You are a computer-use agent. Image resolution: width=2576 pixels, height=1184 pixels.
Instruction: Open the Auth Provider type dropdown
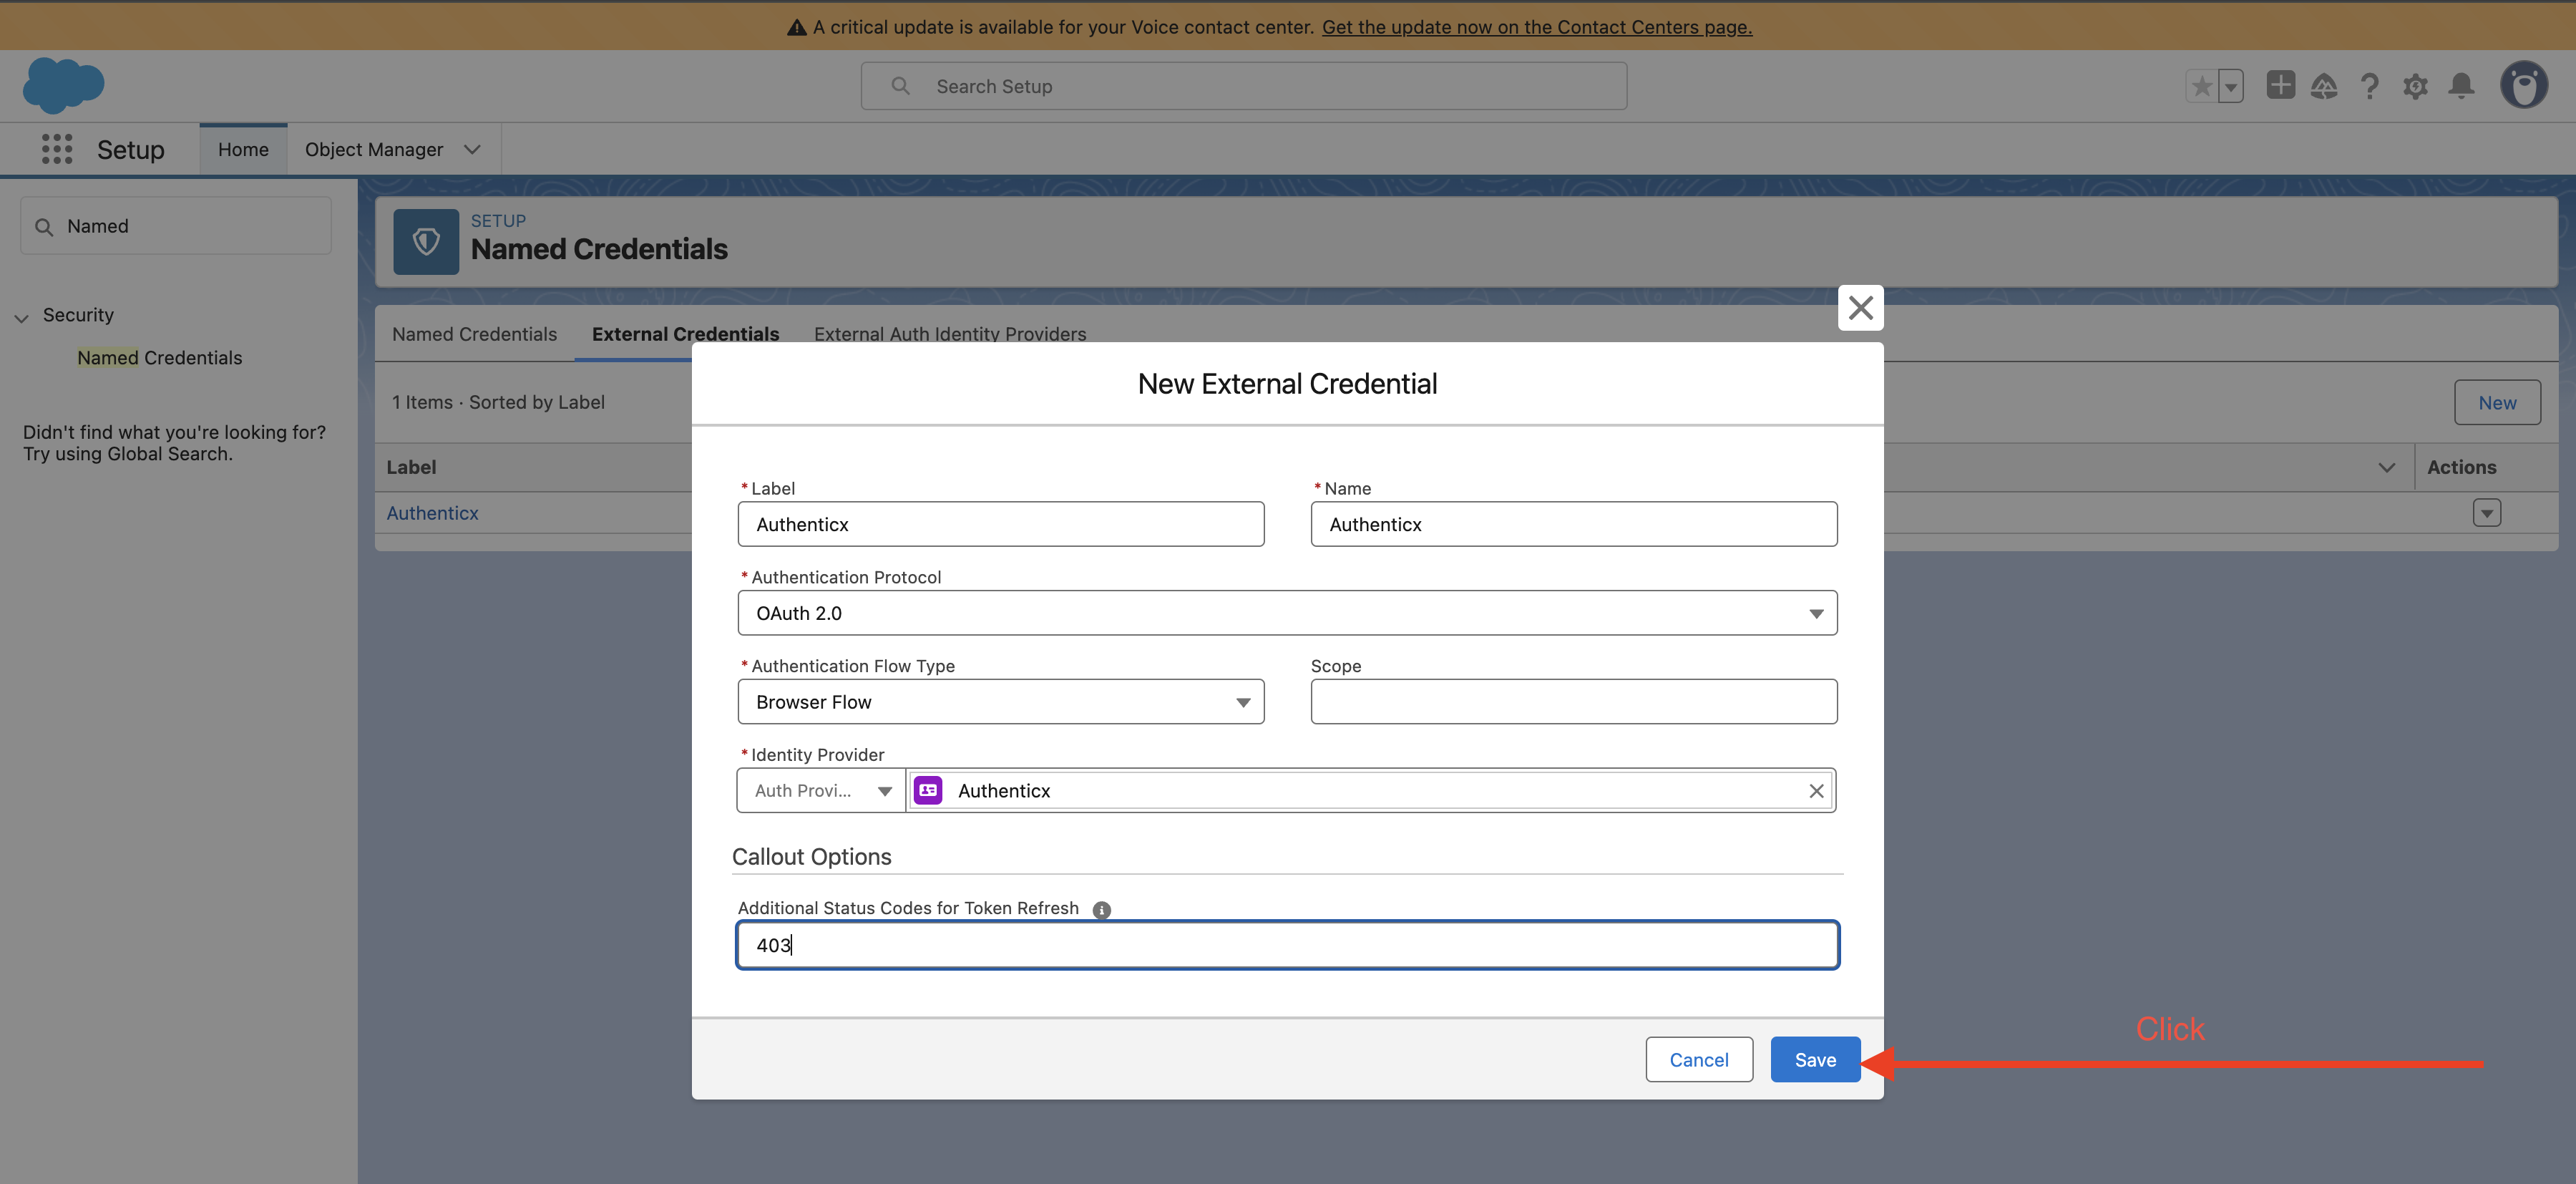821,791
